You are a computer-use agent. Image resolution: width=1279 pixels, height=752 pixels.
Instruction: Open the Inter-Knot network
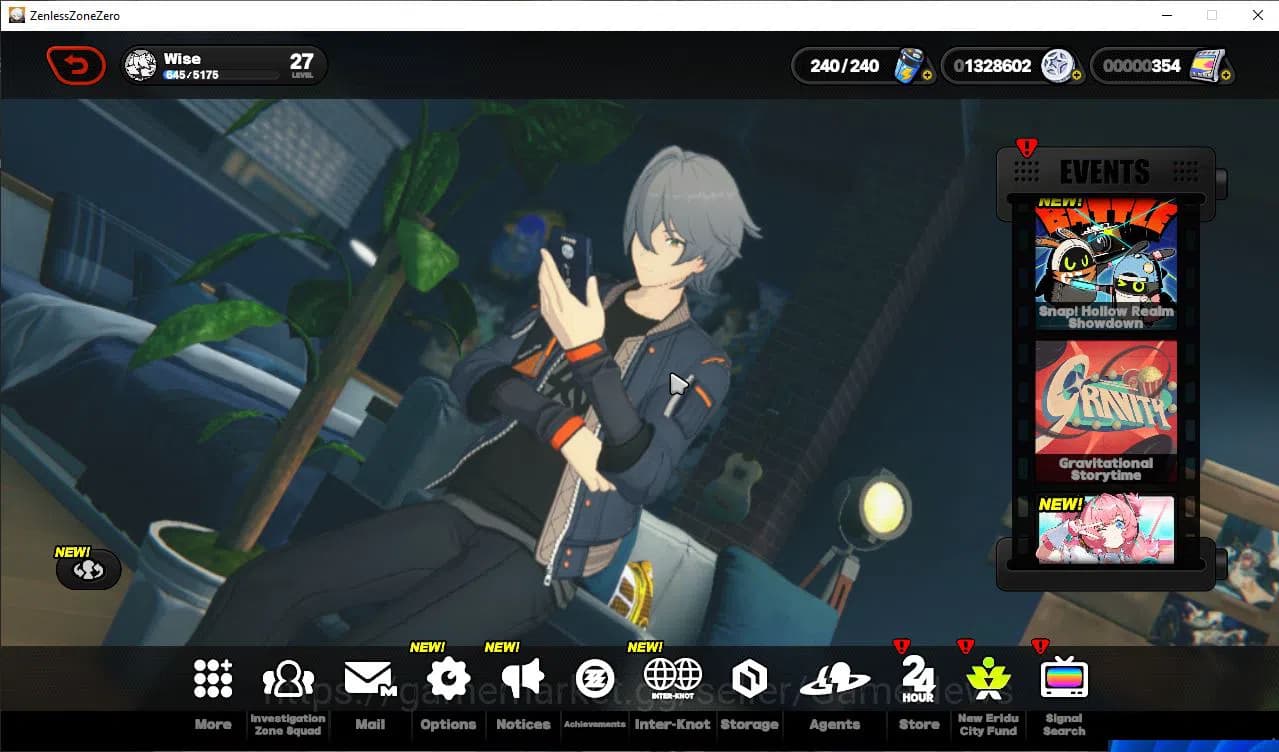click(x=672, y=676)
